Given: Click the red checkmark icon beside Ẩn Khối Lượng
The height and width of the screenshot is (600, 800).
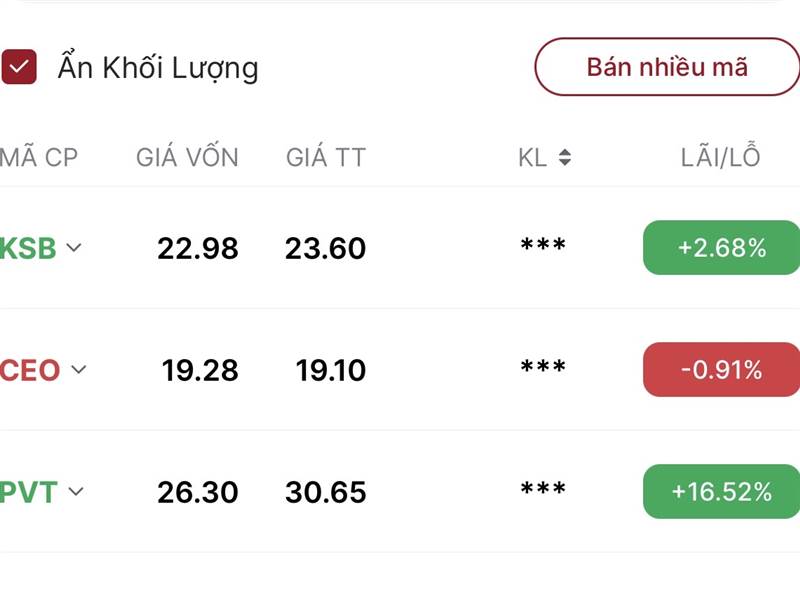Looking at the screenshot, I should coord(21,65).
